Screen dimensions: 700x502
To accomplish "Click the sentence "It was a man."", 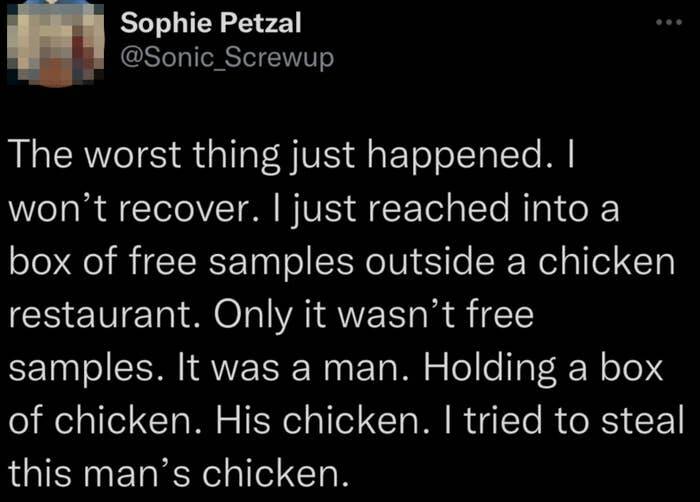I will click(x=310, y=368).
